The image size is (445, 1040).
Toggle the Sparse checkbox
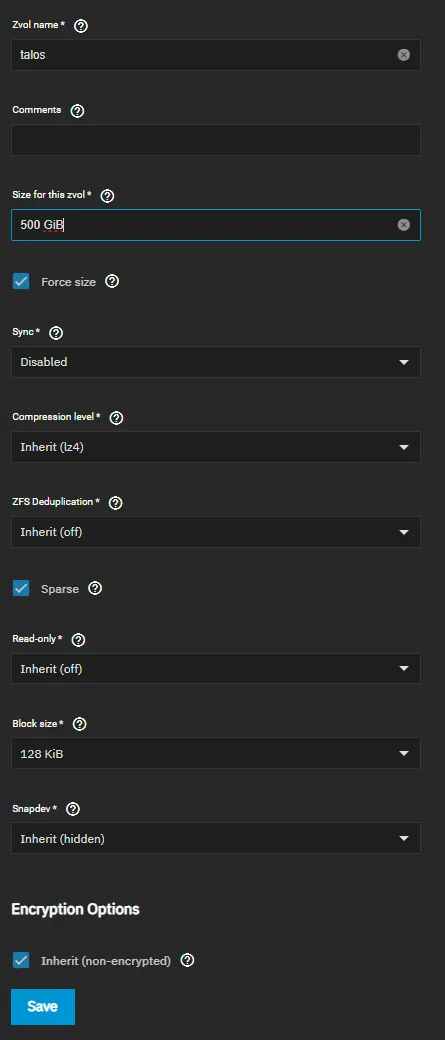point(21,588)
